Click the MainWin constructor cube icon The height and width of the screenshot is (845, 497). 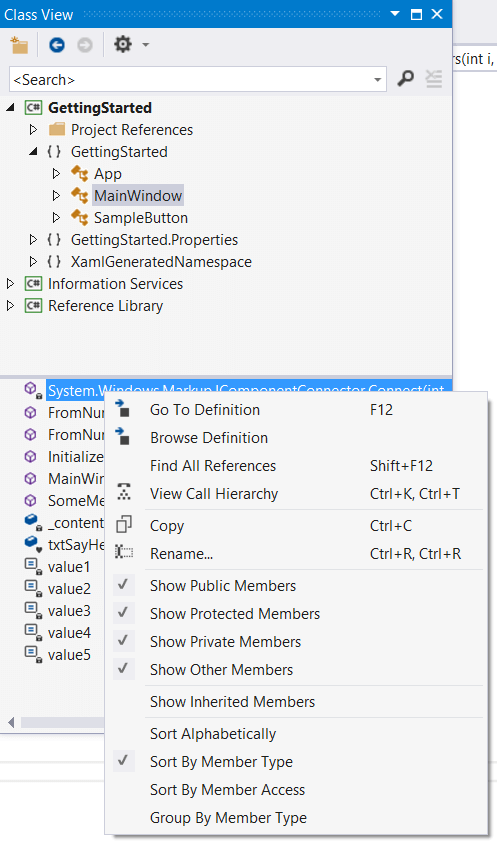click(31, 479)
